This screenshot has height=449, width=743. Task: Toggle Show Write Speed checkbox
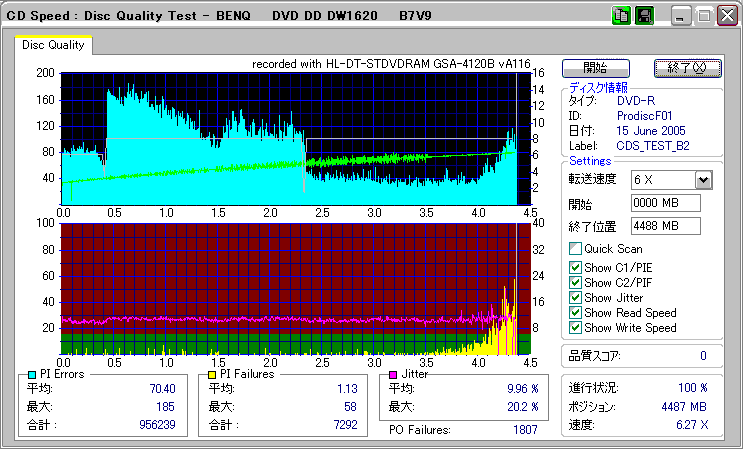(575, 328)
